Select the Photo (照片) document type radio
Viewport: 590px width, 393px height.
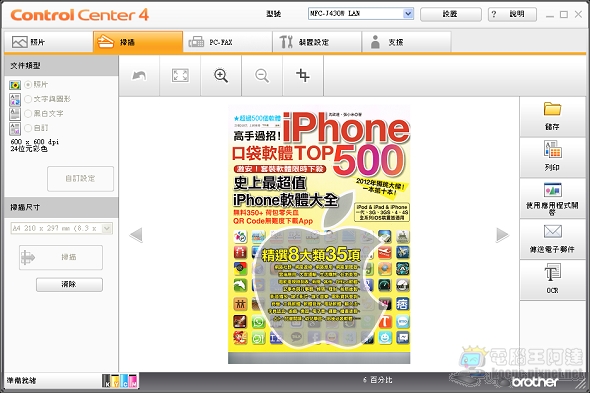coord(28,85)
